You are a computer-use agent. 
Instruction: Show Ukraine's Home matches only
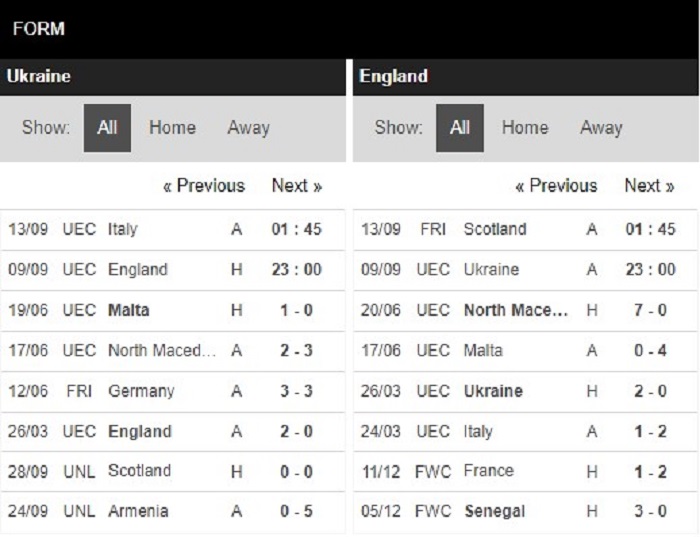click(172, 128)
